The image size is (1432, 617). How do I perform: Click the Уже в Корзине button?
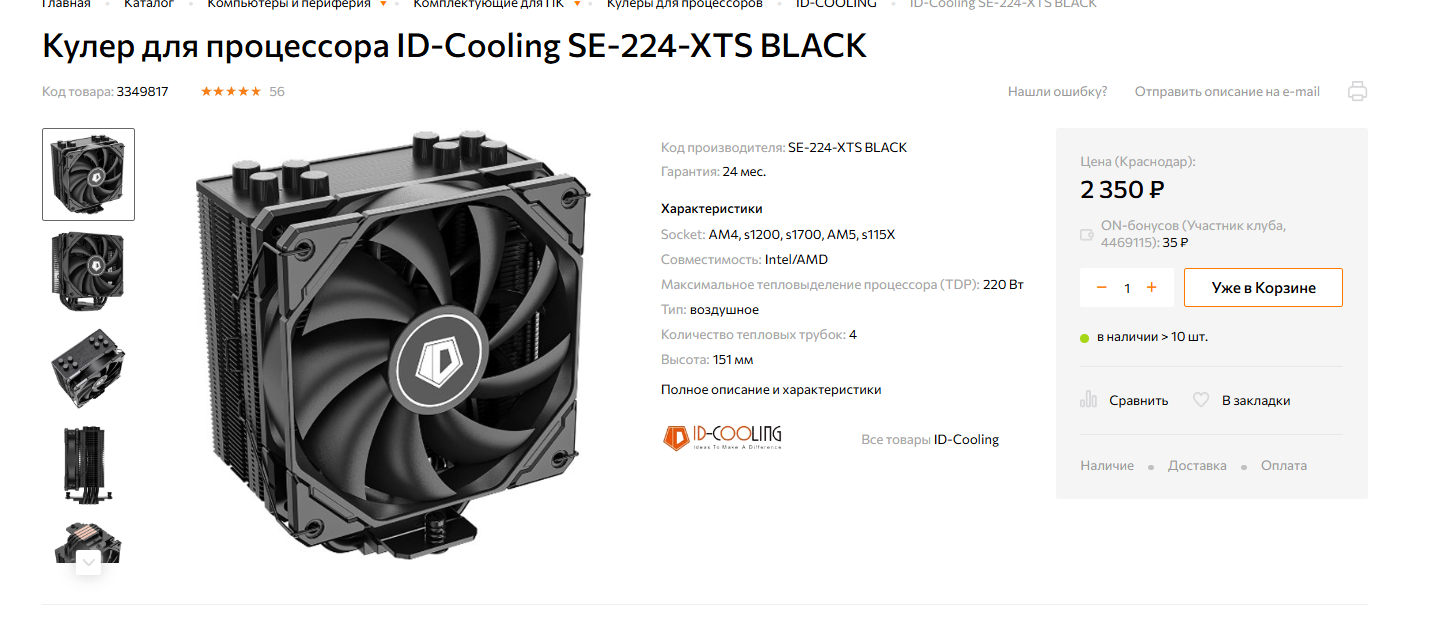1263,287
